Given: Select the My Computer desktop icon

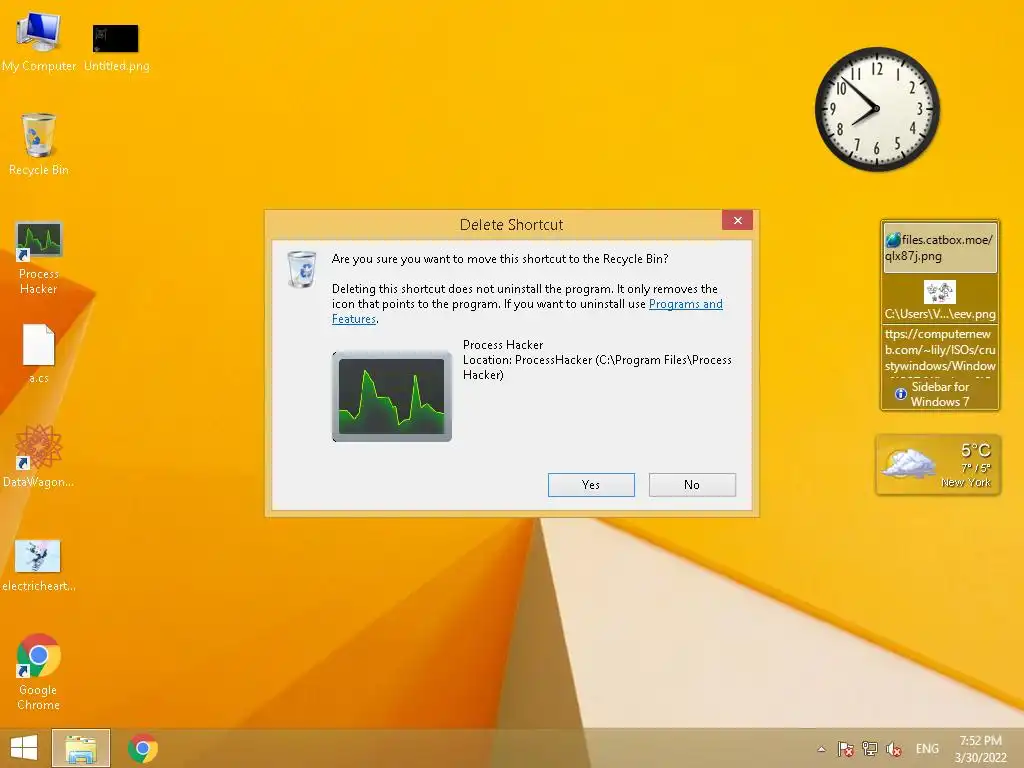Looking at the screenshot, I should click(x=39, y=40).
